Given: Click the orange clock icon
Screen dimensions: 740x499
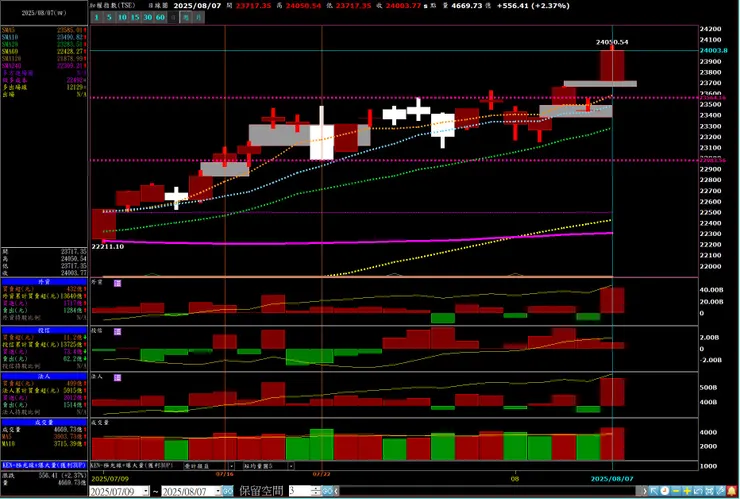Looking at the screenshot, I should click(664, 491).
